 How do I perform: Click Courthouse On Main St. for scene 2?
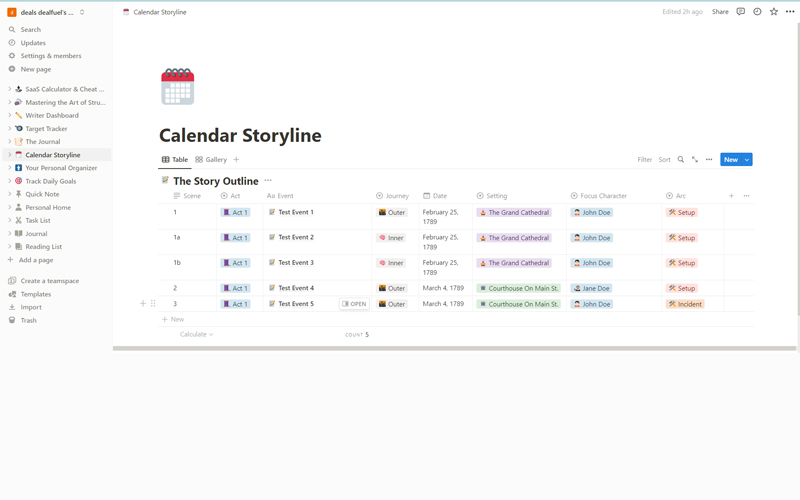(x=518, y=288)
